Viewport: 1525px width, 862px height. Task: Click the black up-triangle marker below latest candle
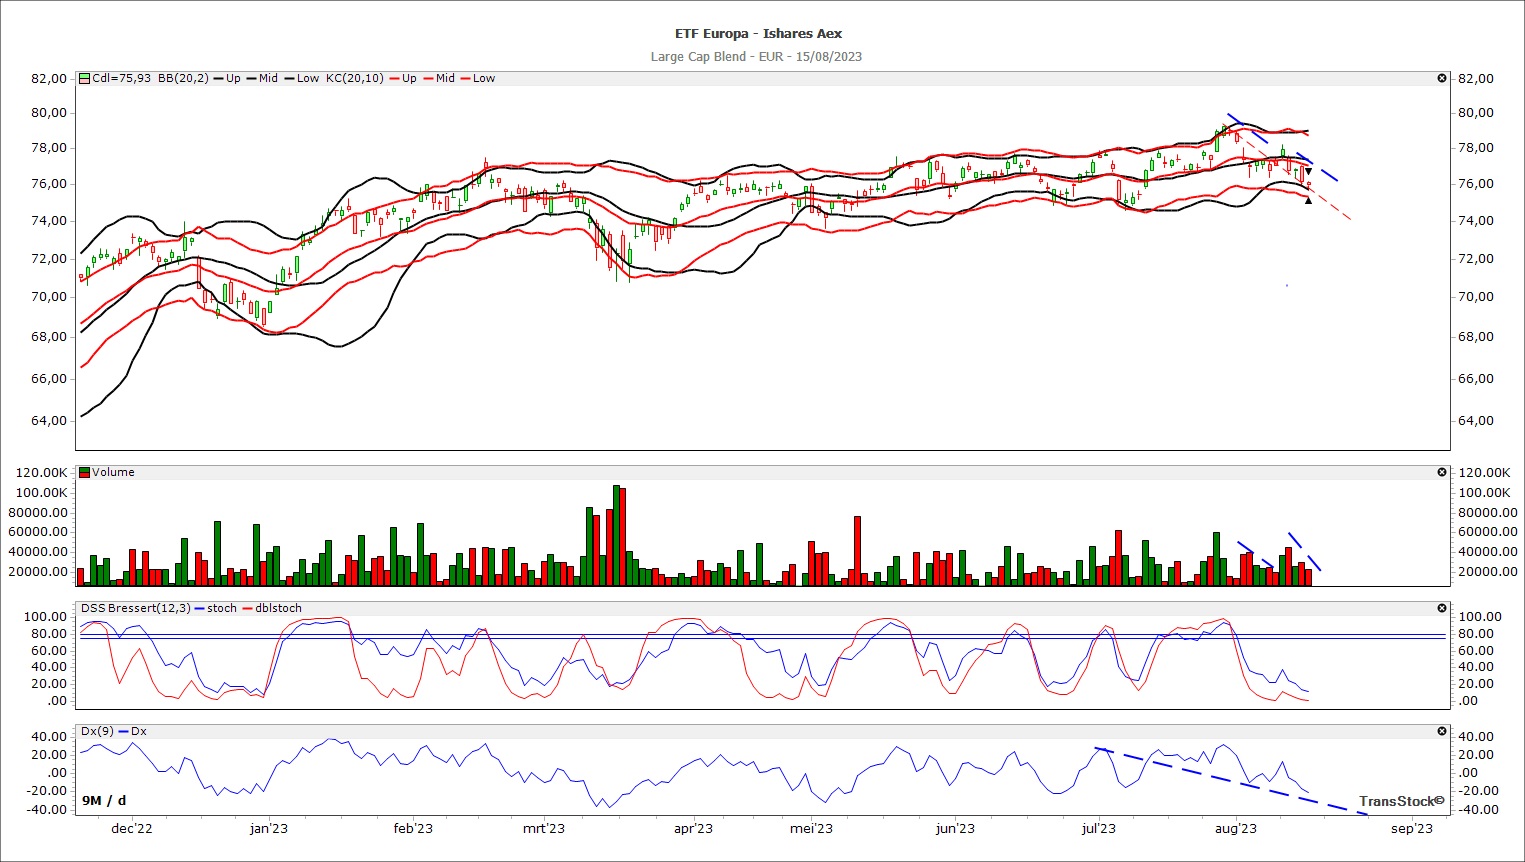(x=1308, y=200)
